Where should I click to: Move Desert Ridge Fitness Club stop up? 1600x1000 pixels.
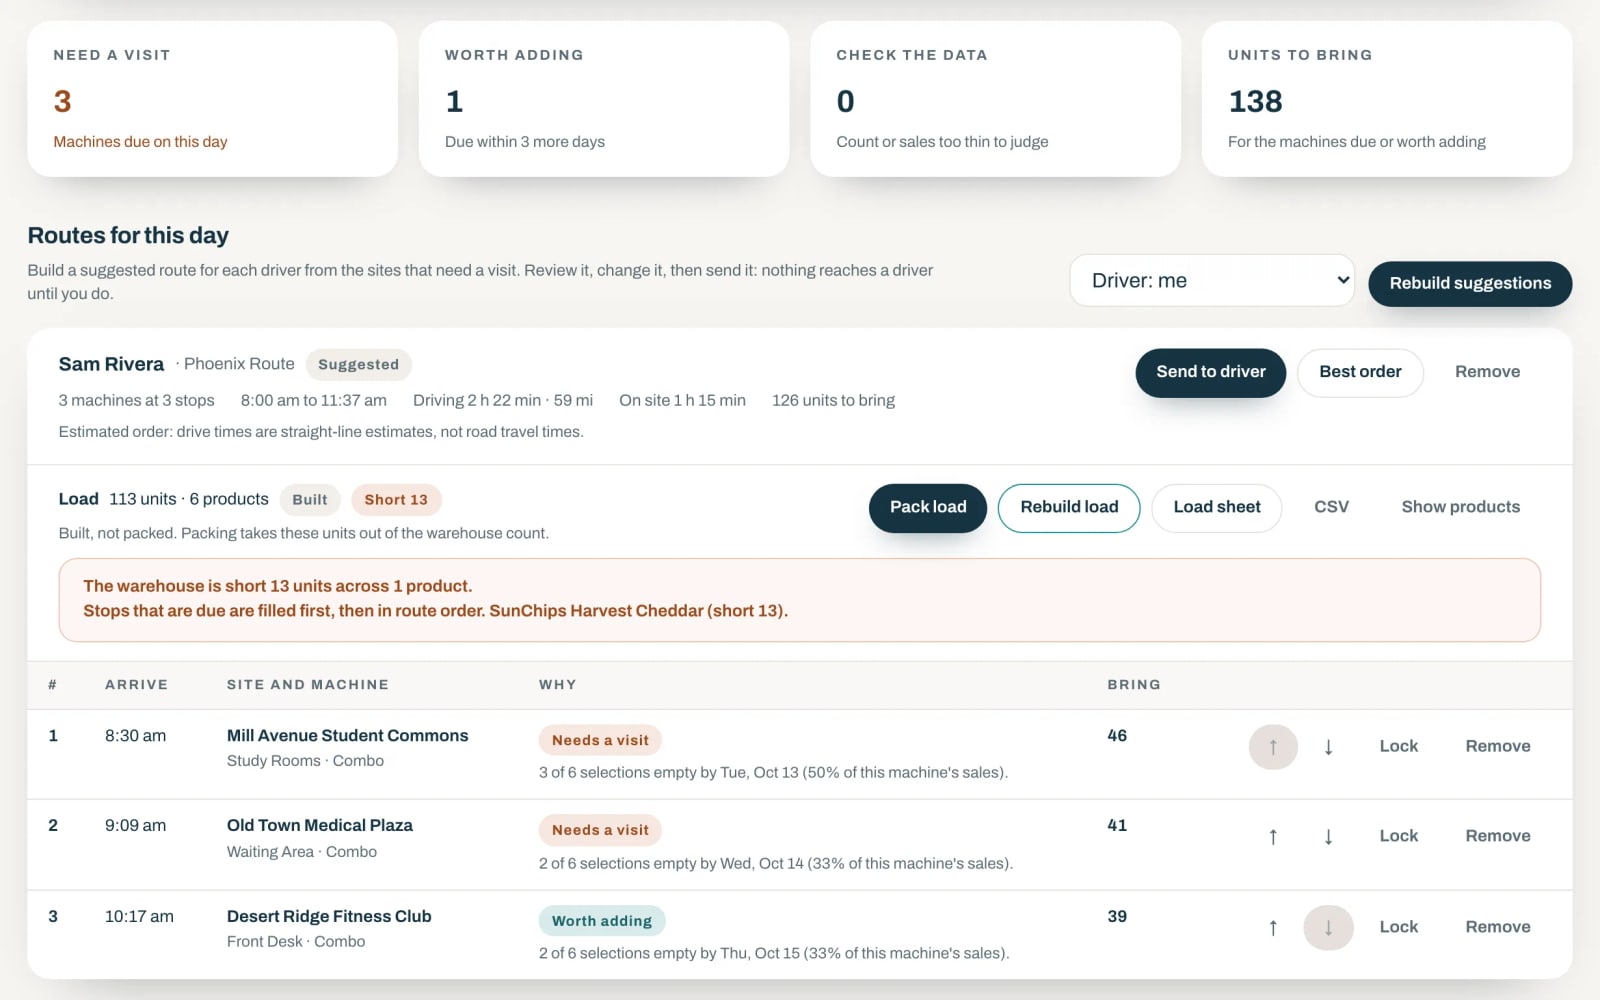(1273, 928)
